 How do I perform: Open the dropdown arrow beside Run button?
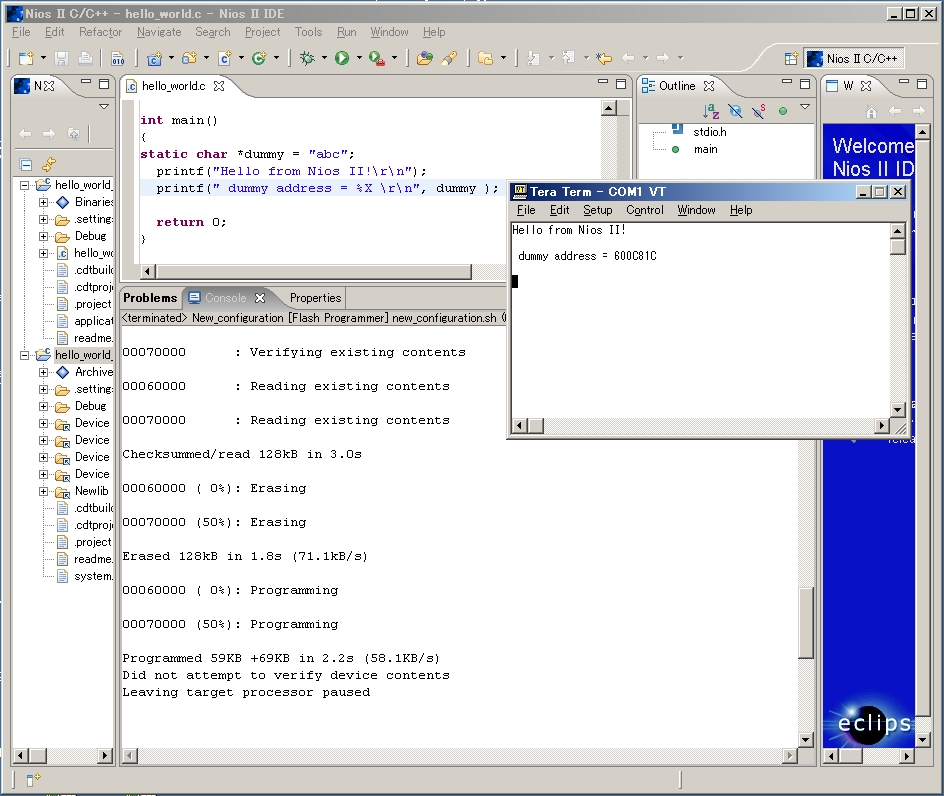[359, 59]
